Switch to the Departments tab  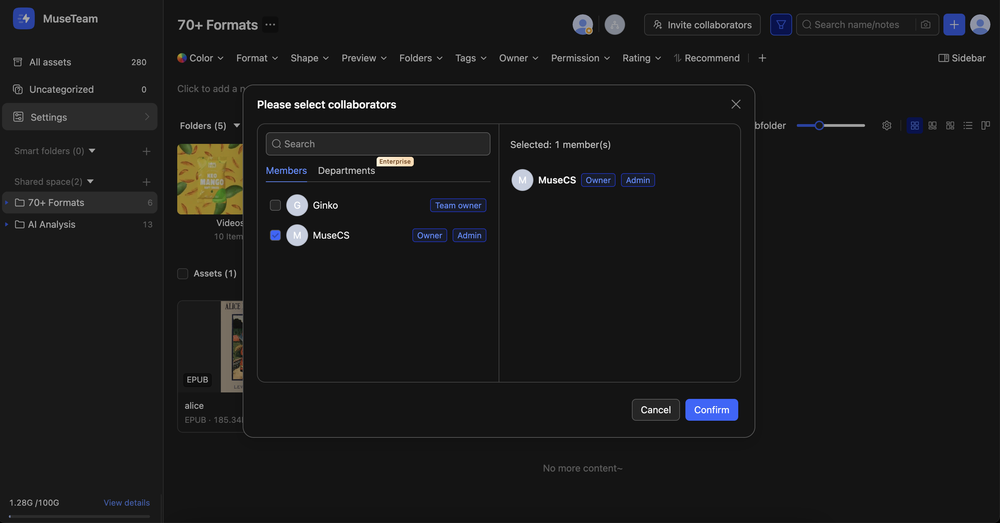346,171
